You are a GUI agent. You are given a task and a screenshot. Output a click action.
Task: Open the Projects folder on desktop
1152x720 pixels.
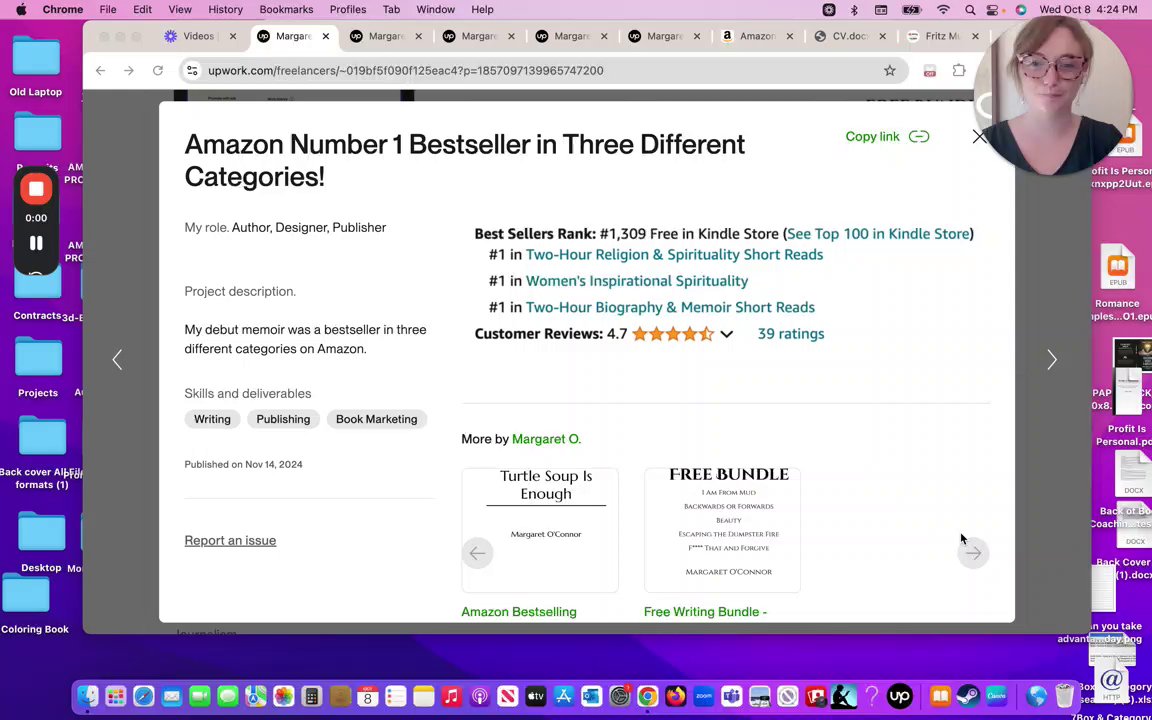tap(37, 367)
